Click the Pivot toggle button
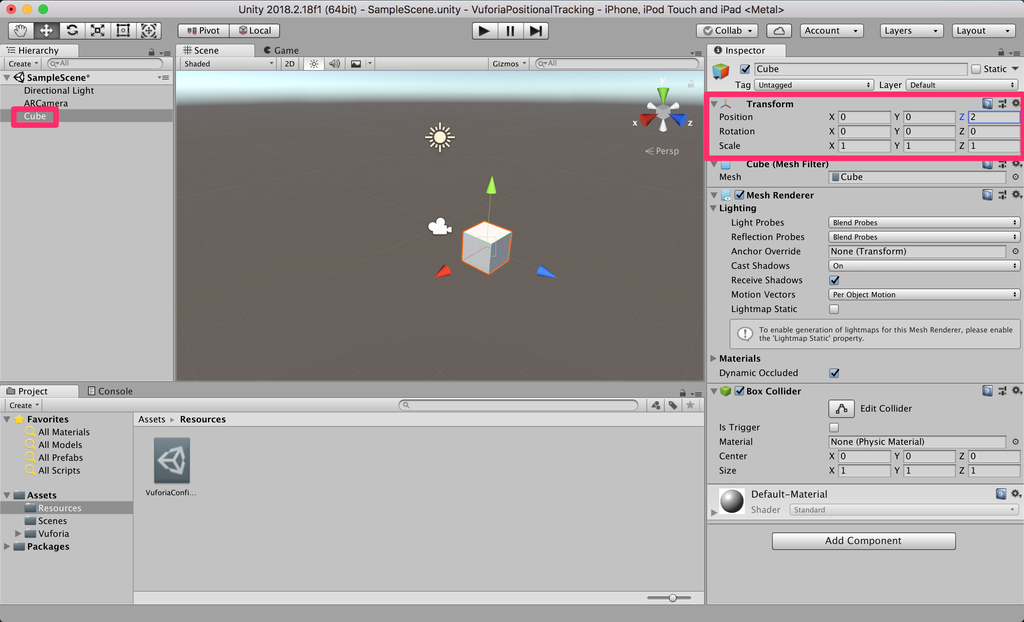 click(203, 31)
